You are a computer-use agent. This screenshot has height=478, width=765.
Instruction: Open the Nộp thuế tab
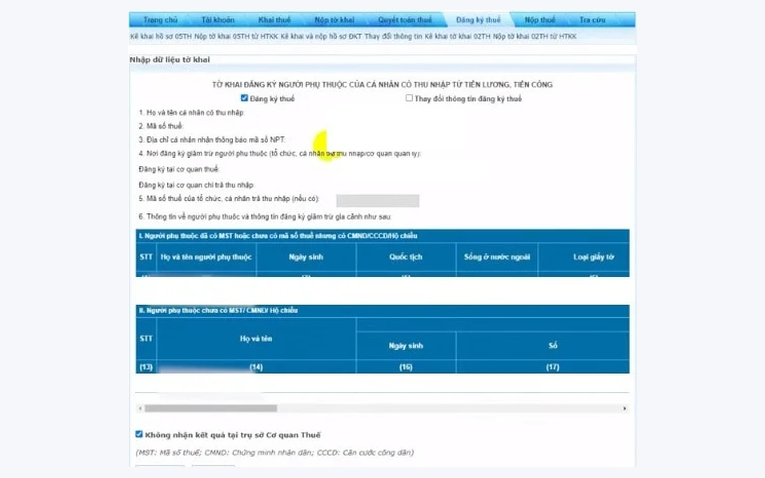tap(540, 20)
